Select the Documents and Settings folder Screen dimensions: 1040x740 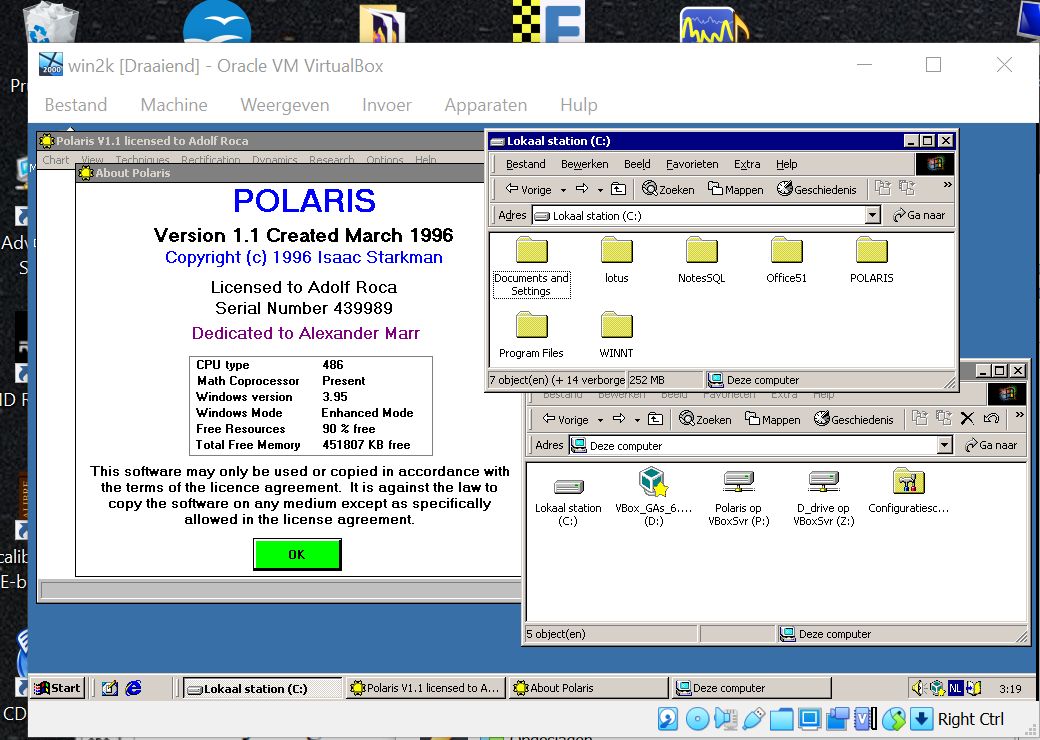click(531, 267)
